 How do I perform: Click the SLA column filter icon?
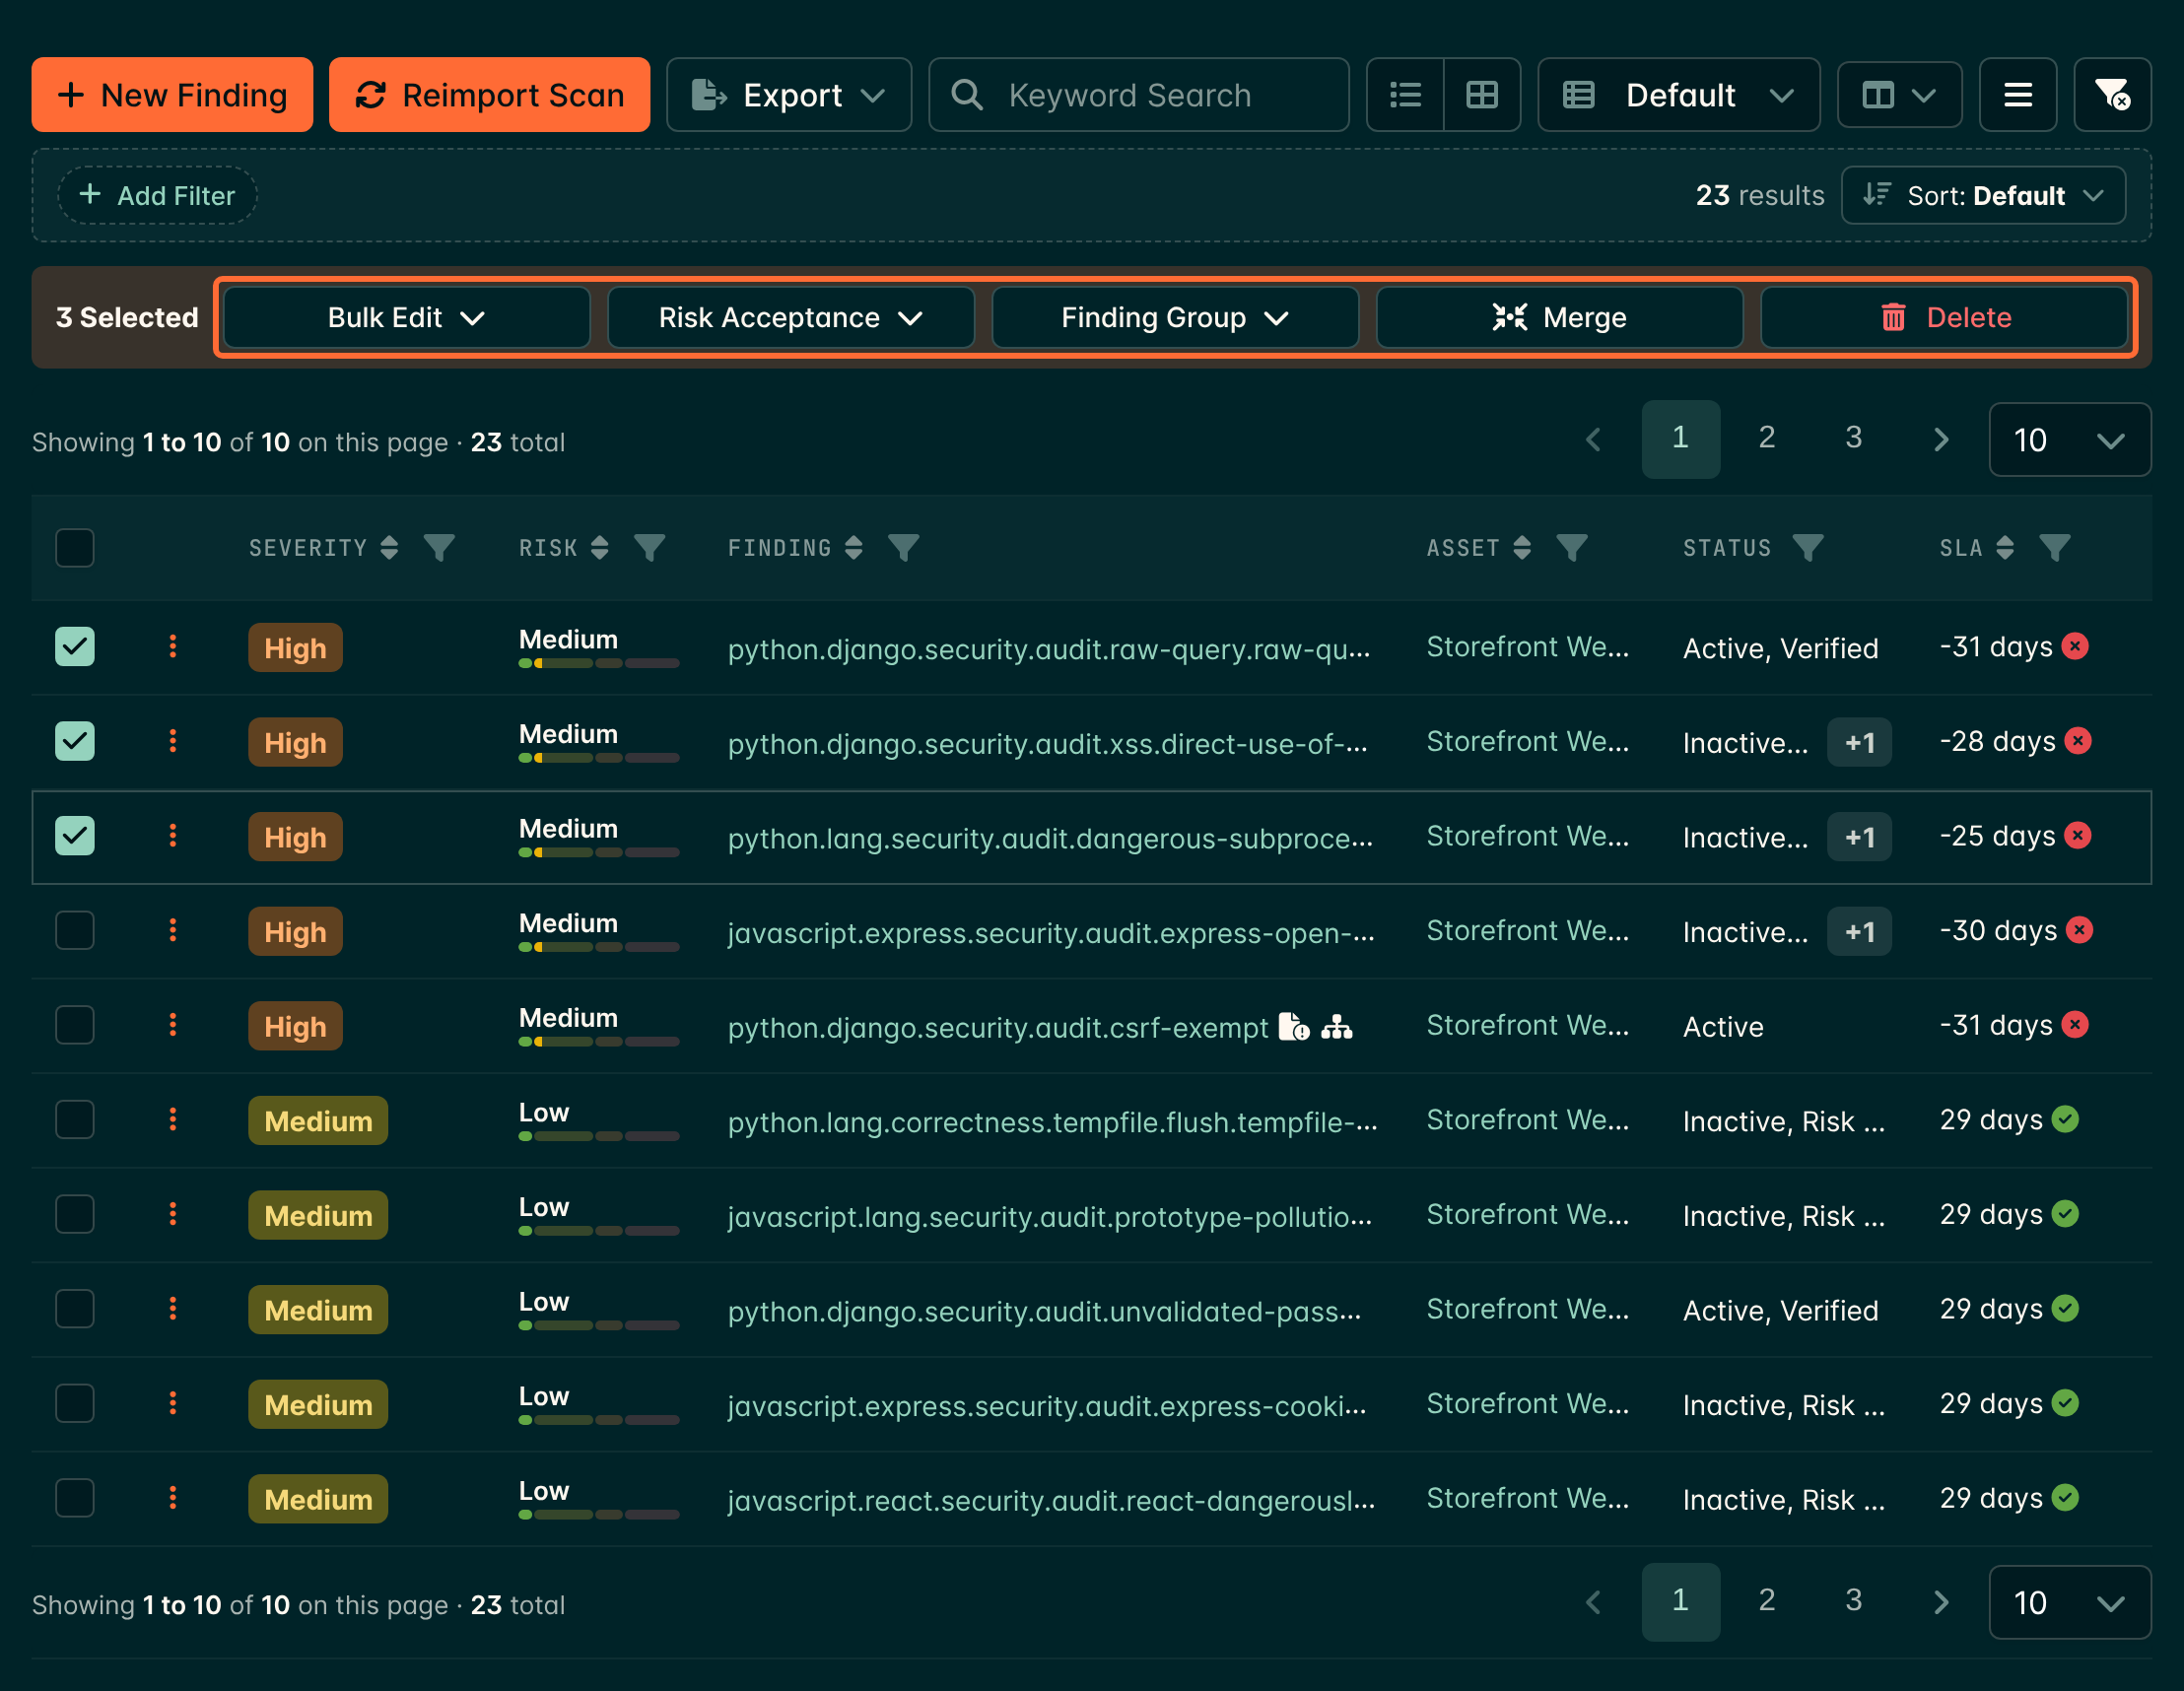pyautogui.click(x=2054, y=547)
